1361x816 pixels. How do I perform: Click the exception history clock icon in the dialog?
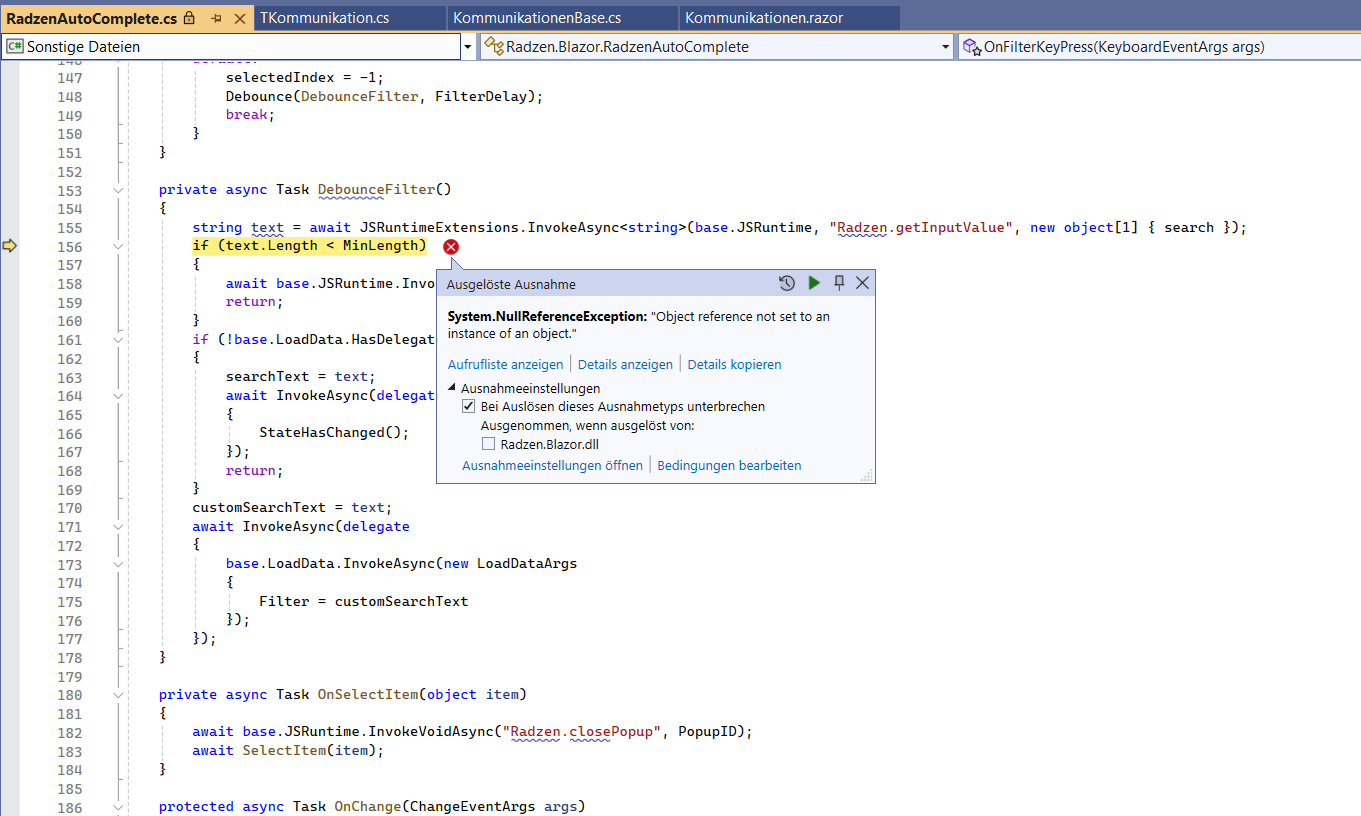[787, 283]
